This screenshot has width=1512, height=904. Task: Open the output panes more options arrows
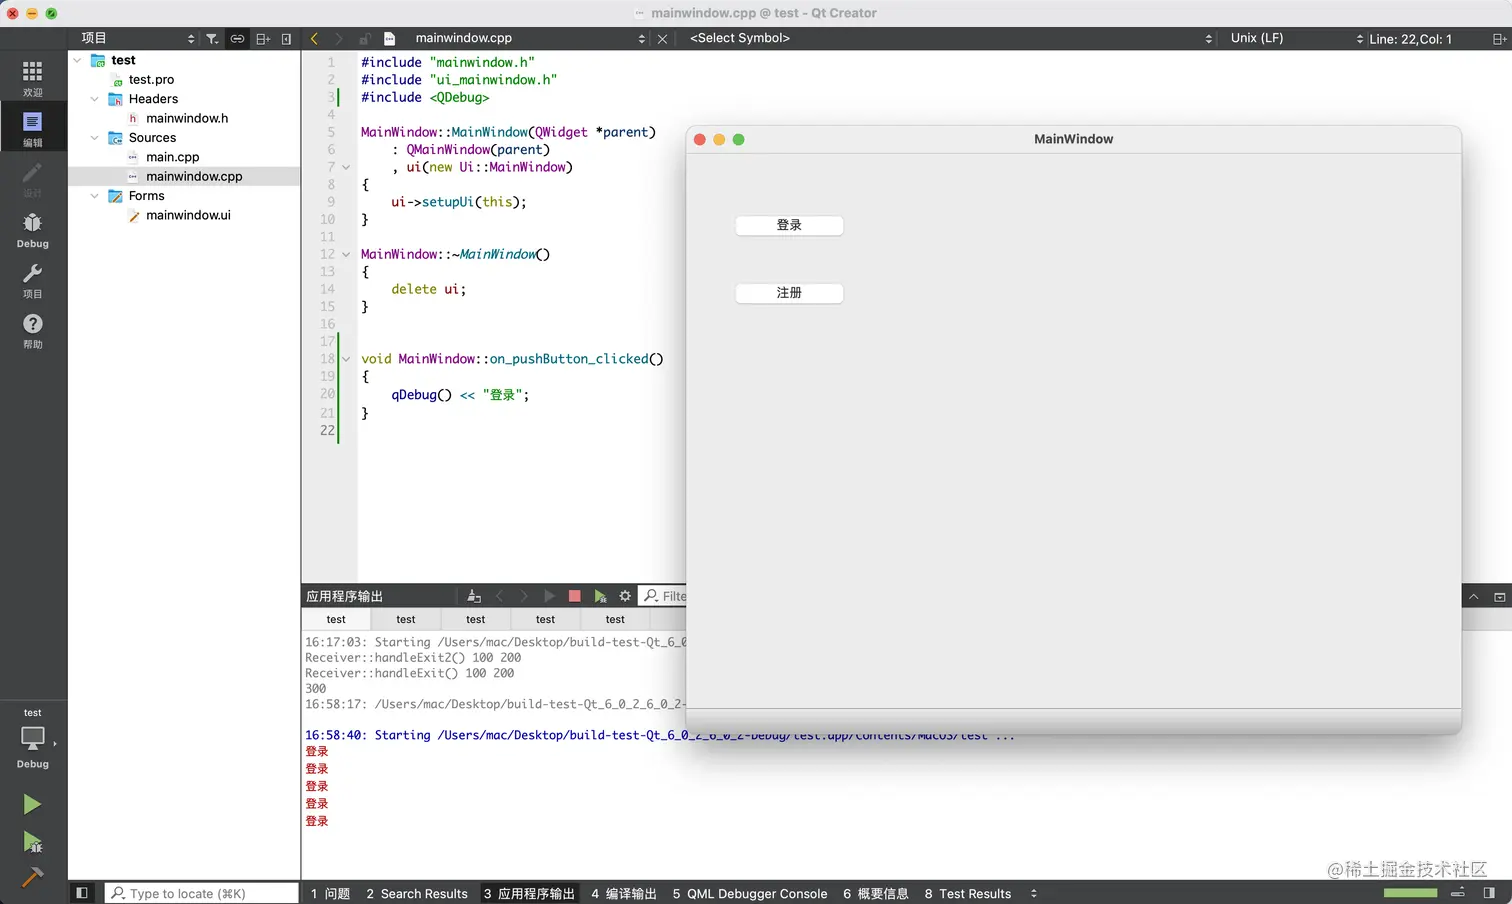(1034, 893)
